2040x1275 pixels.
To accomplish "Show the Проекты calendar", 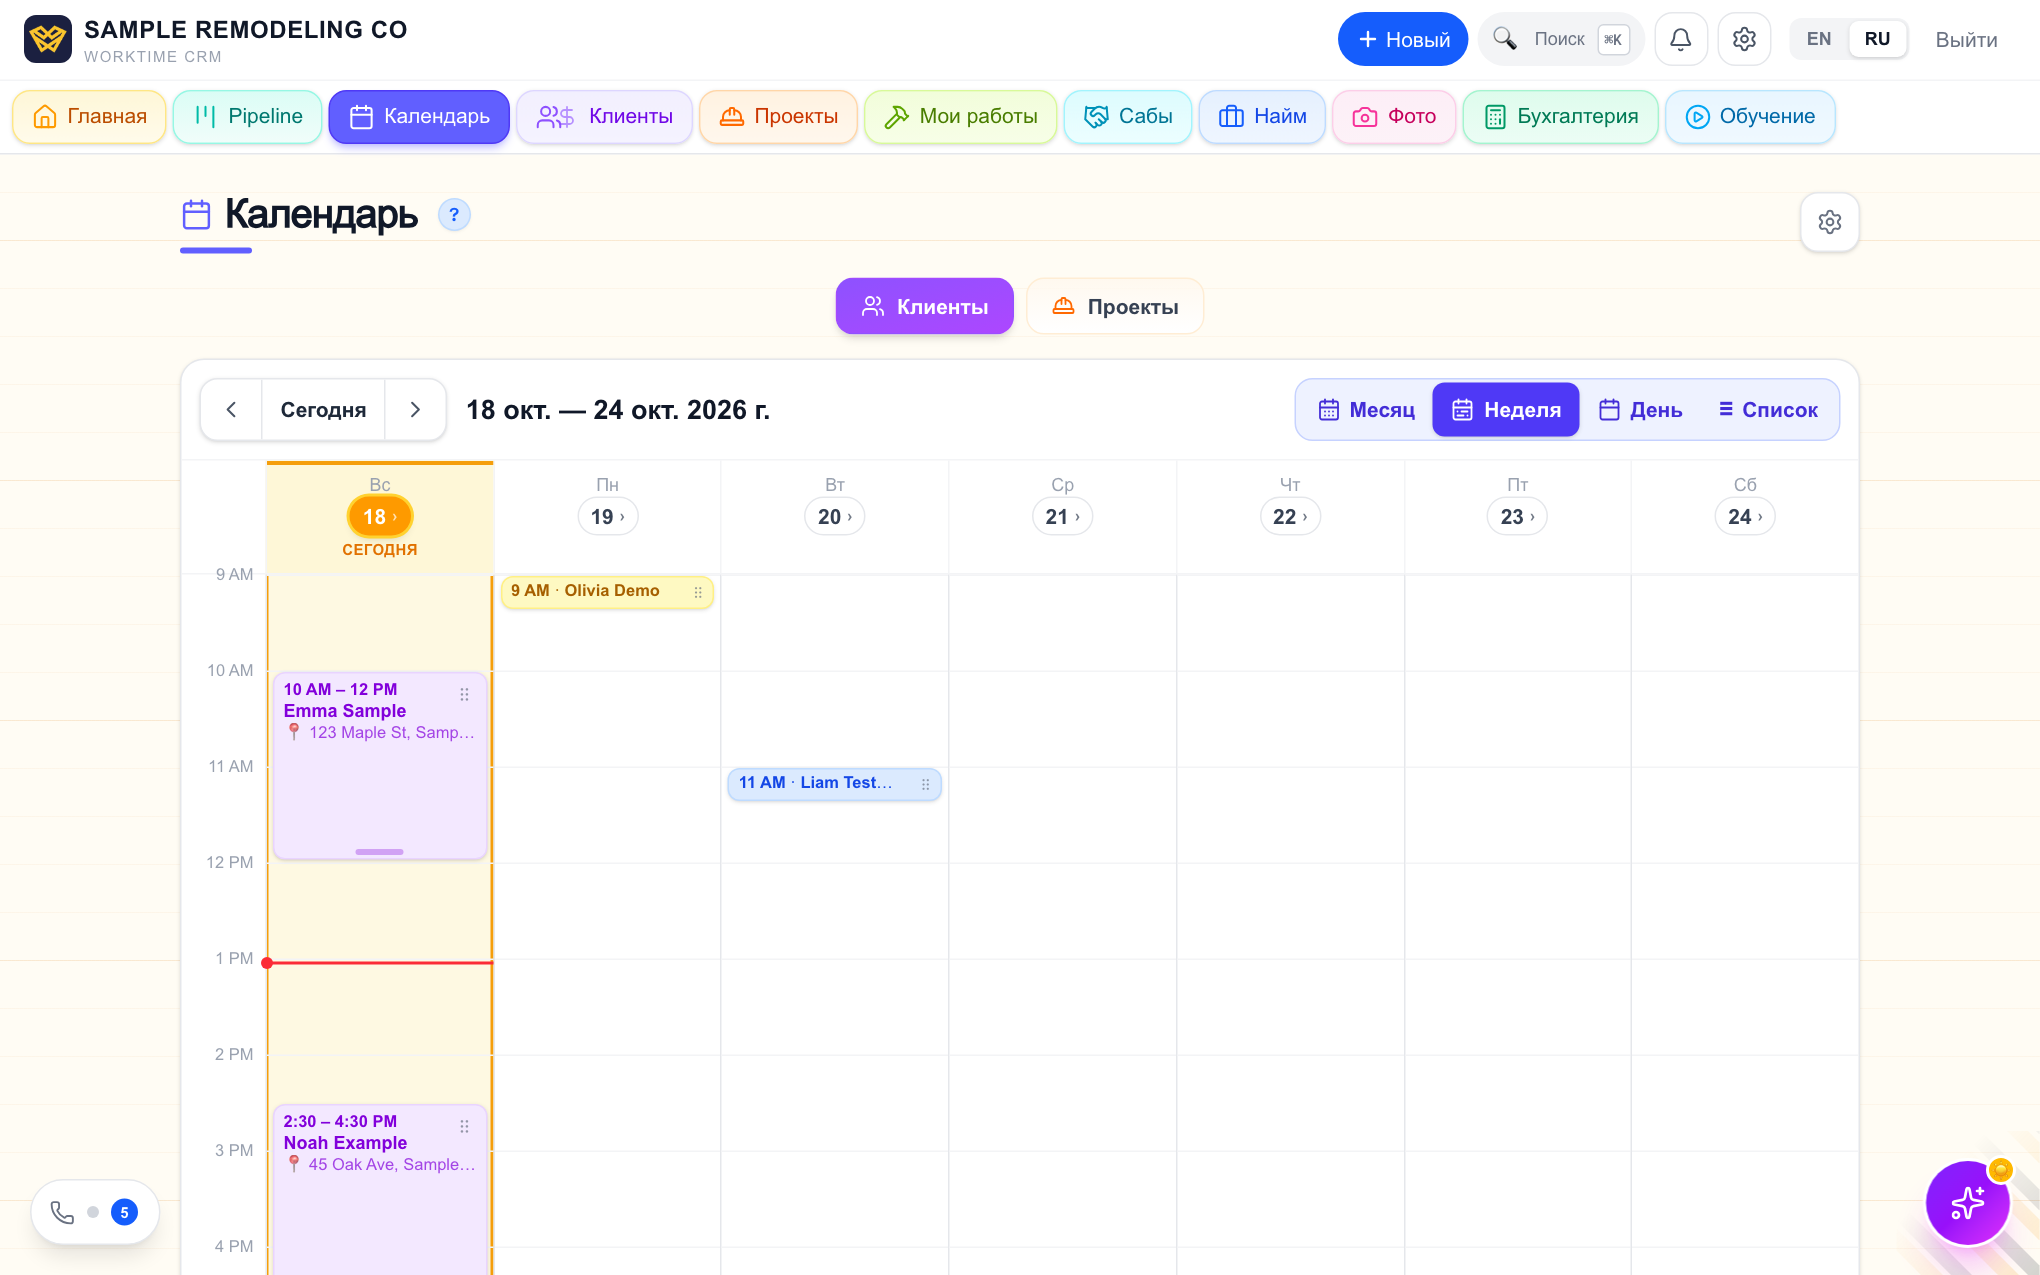I will (1115, 306).
